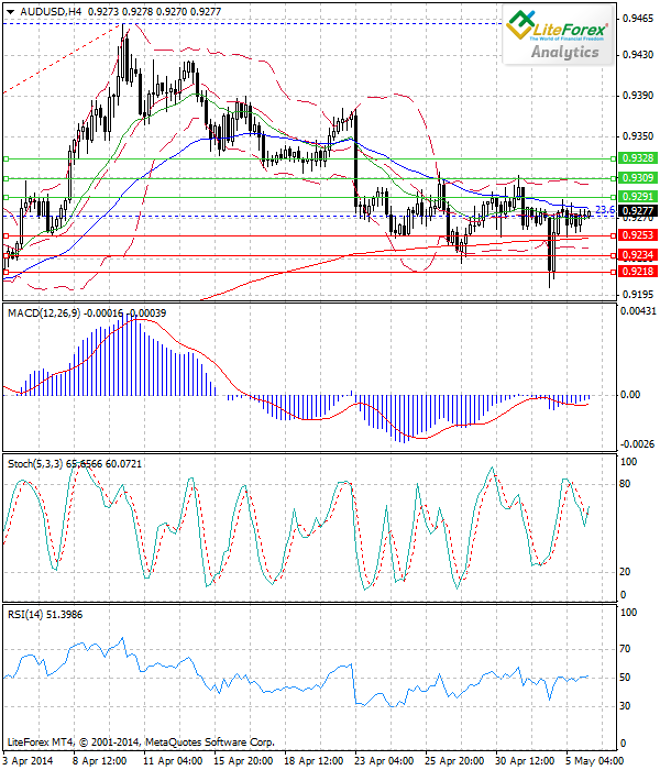
Task: Click the 23.6 Fibonacci level label
Action: point(605,210)
